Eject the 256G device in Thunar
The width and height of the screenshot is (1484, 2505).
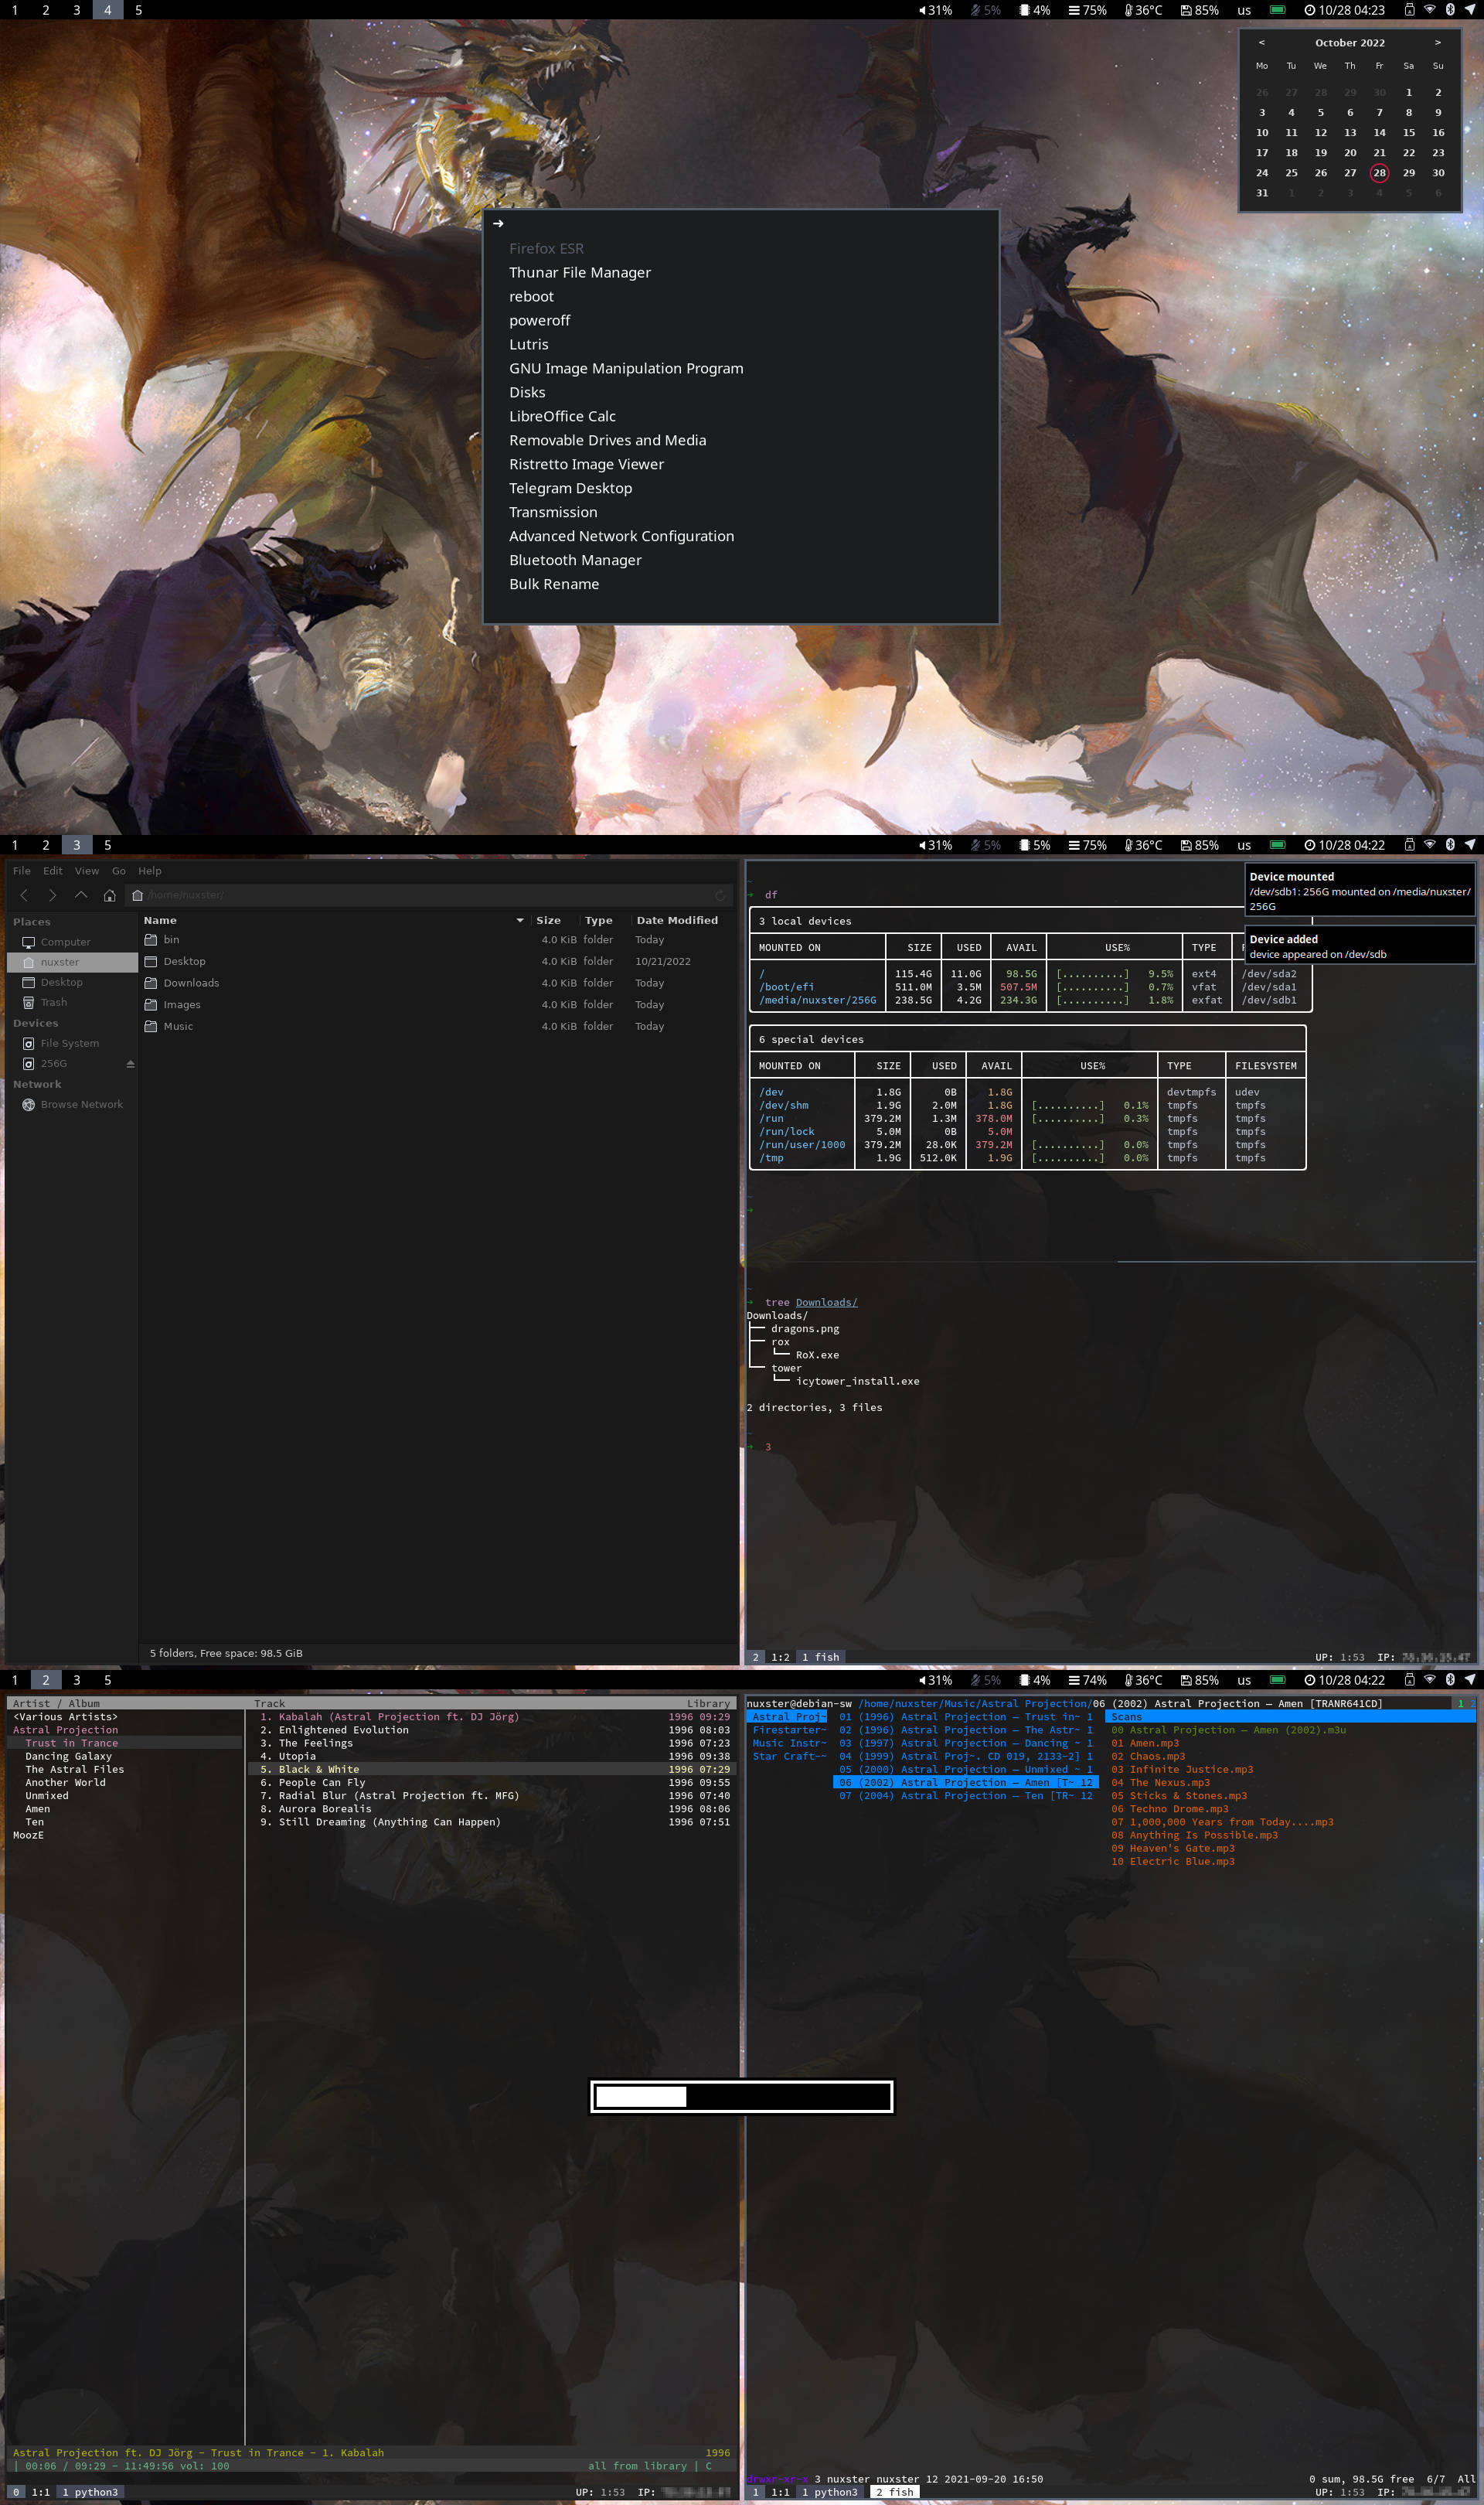pos(130,1064)
